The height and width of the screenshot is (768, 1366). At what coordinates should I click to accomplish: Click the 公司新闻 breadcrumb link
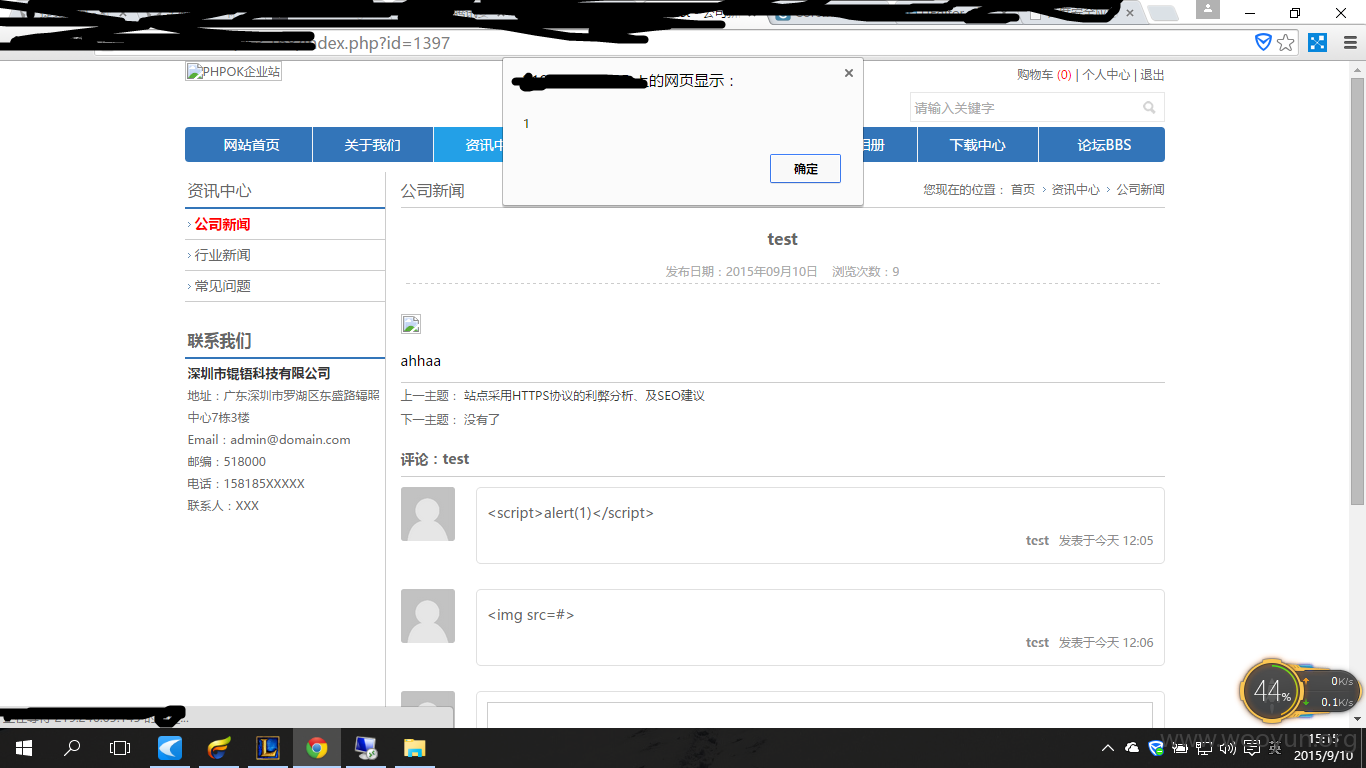(x=1140, y=190)
